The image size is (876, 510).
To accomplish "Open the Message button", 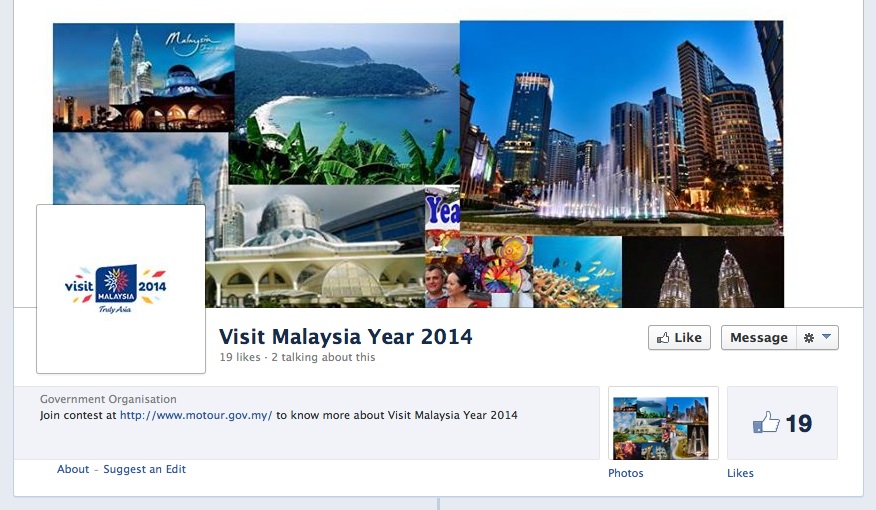I will click(758, 337).
